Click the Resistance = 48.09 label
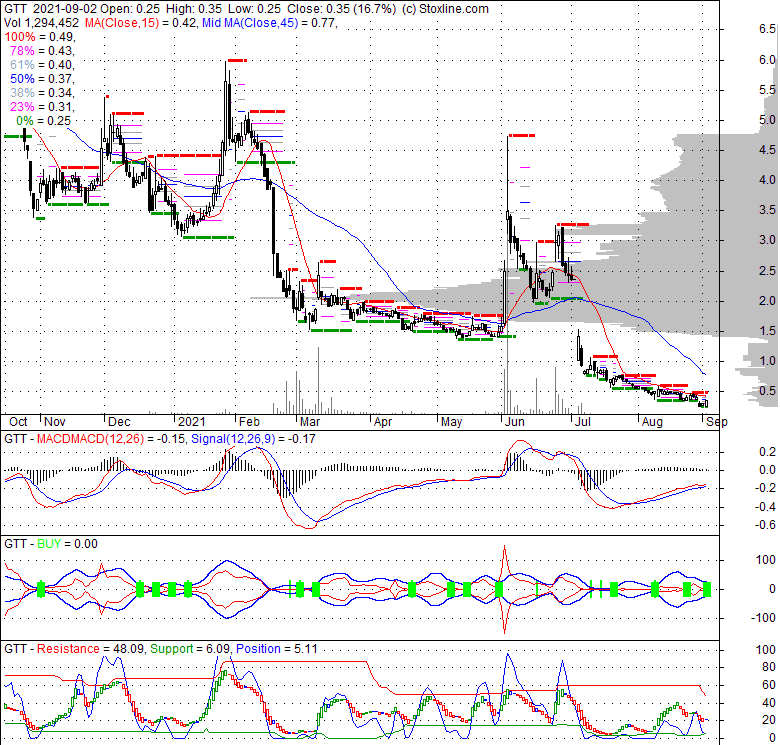 pyautogui.click(x=91, y=649)
